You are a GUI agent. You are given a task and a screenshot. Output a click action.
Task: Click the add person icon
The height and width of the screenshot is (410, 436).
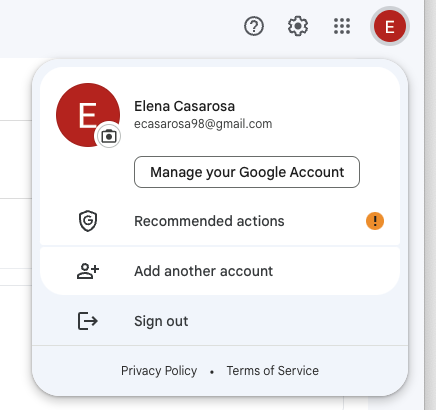coord(88,271)
